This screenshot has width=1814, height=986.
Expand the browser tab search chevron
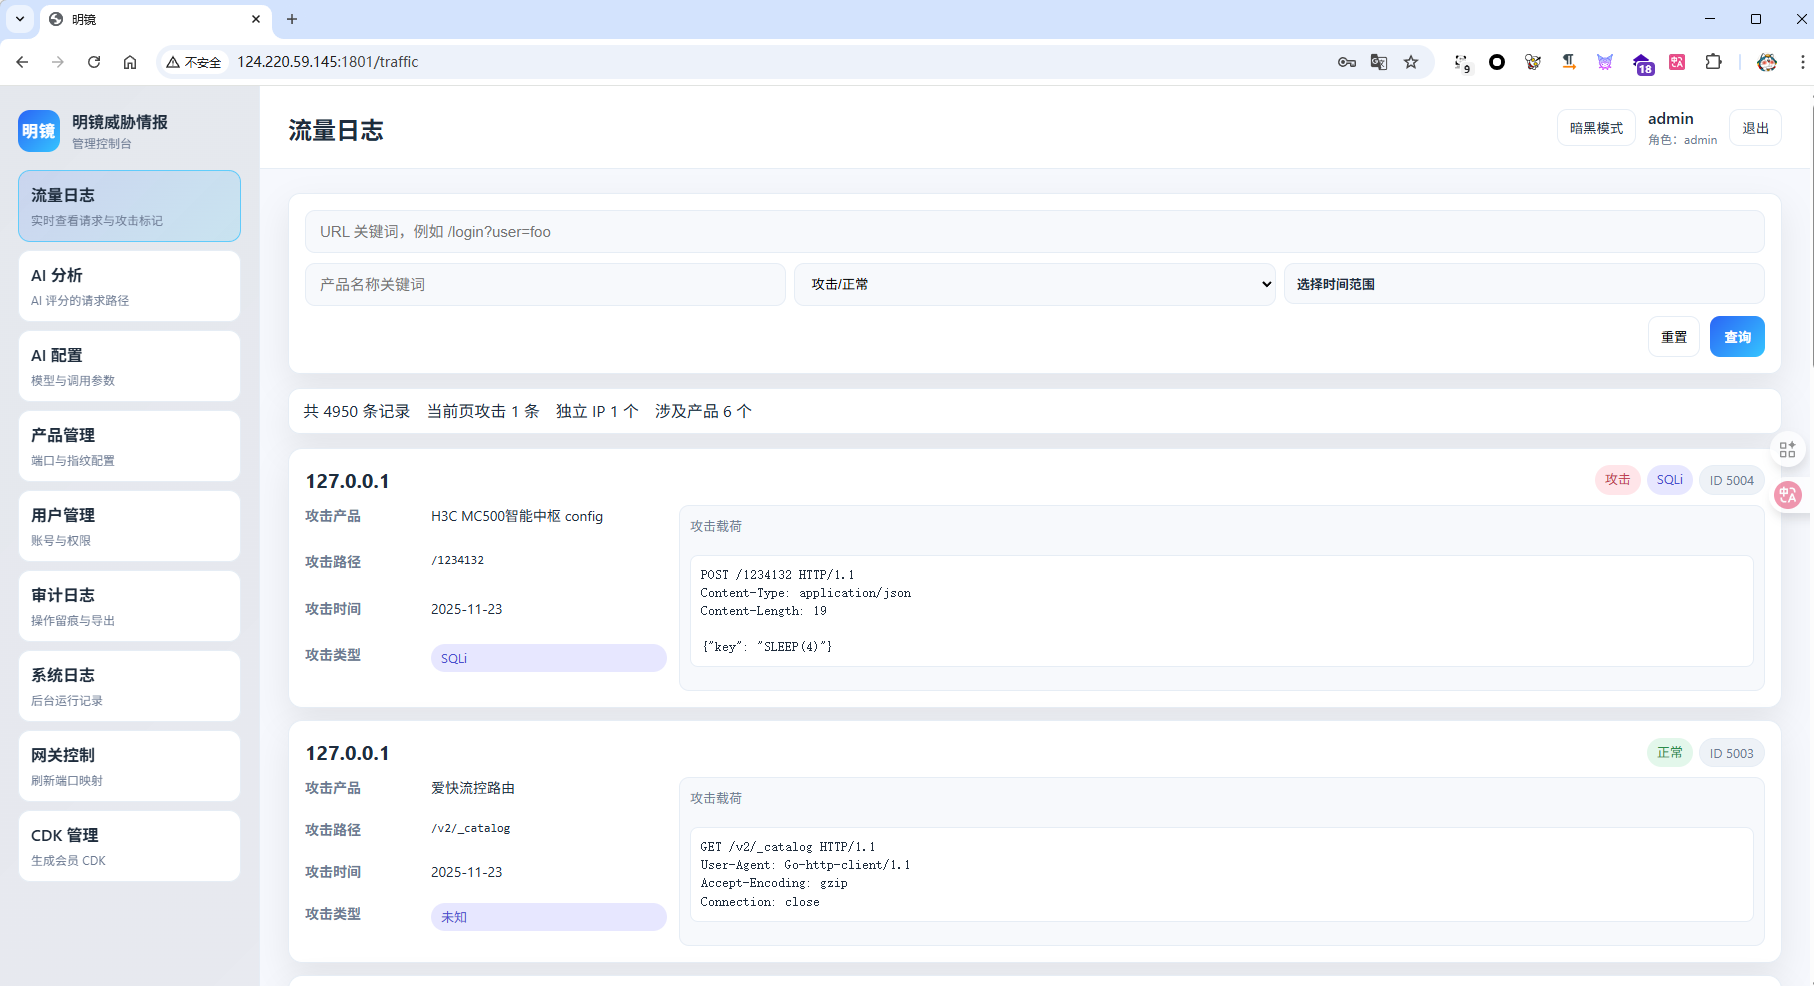pos(19,19)
